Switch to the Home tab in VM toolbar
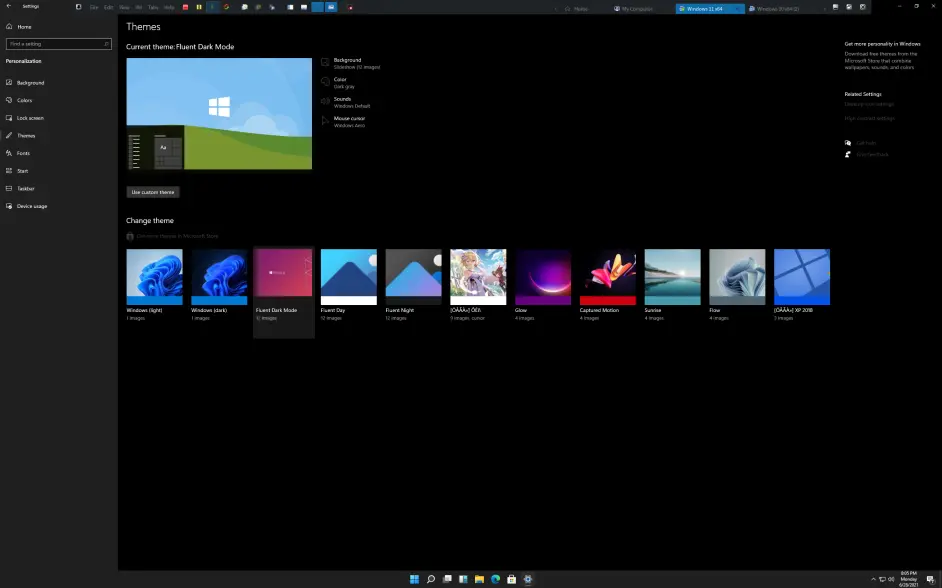The width and height of the screenshot is (942, 588). pos(576,9)
